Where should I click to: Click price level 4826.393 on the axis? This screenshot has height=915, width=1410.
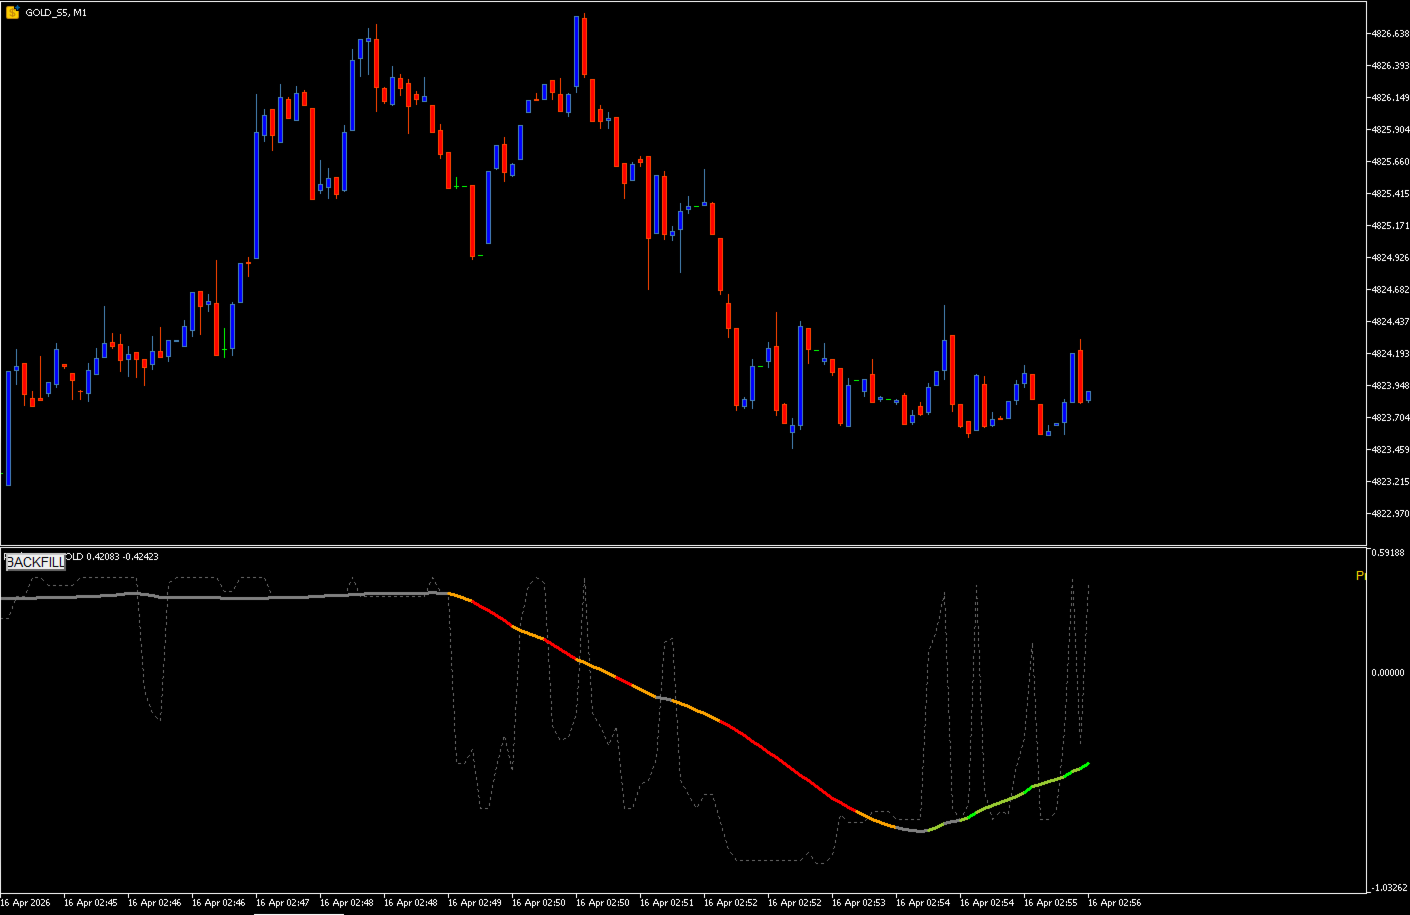pyautogui.click(x=1390, y=66)
